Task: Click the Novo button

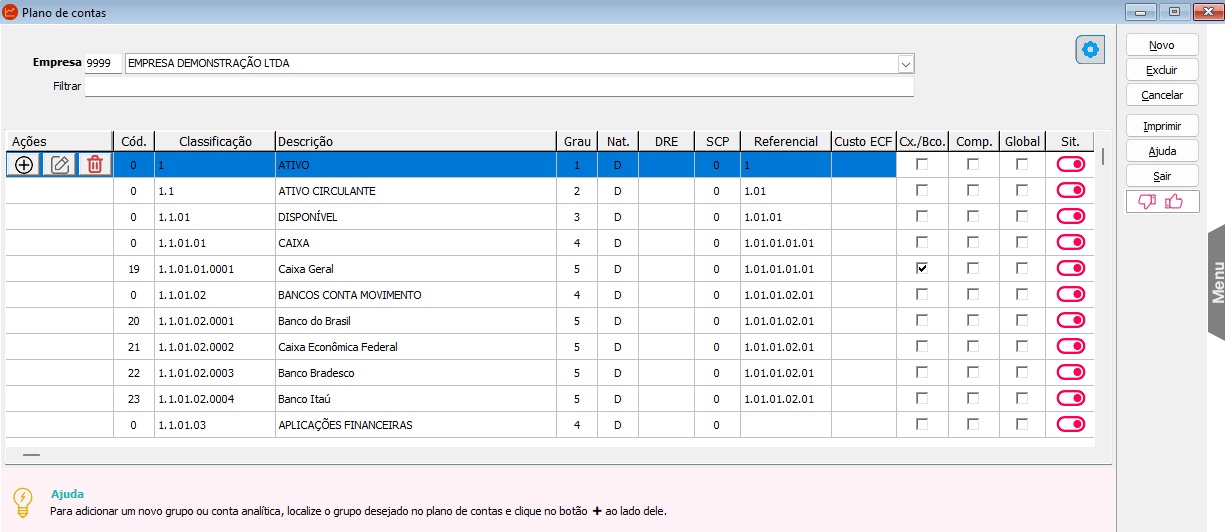Action: (1161, 45)
